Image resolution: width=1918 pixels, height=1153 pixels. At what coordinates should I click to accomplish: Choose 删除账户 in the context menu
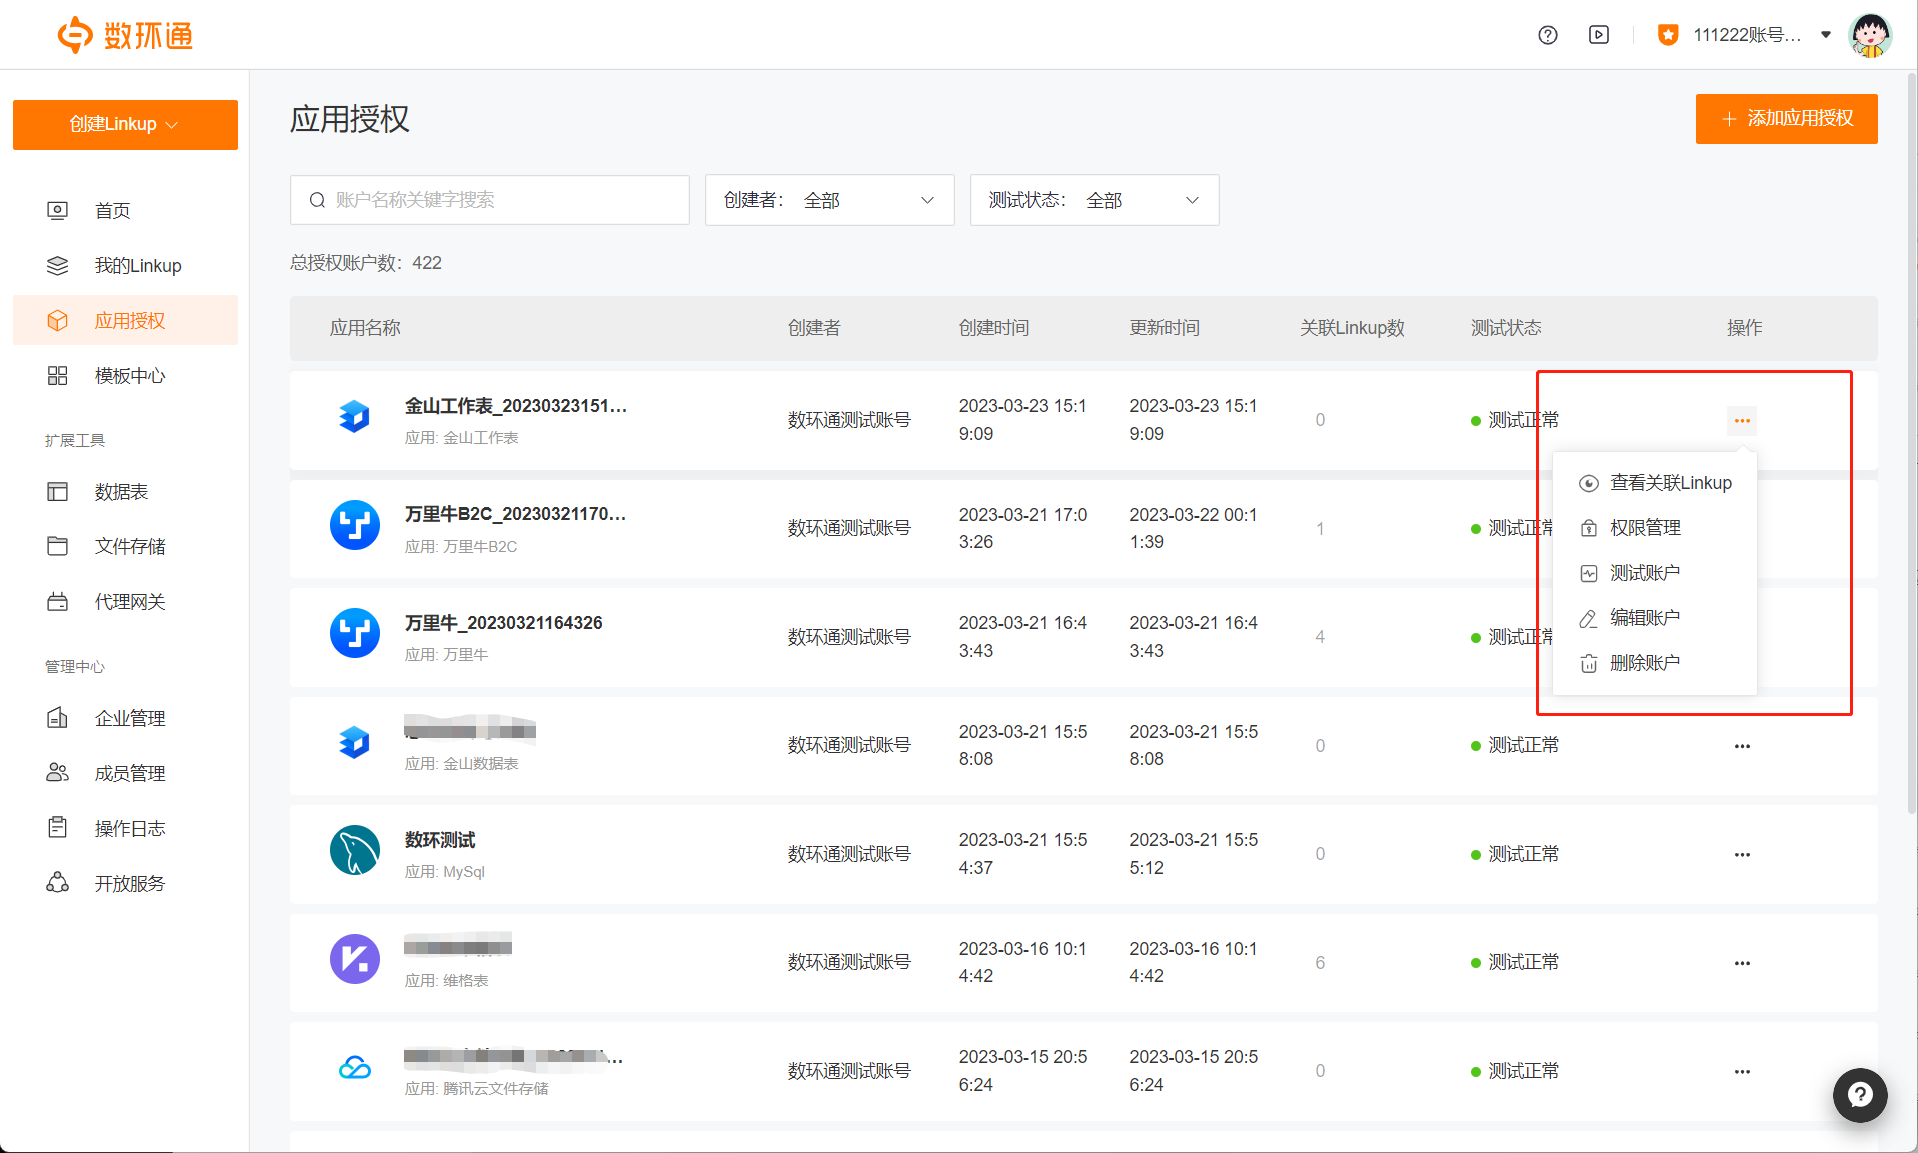[1644, 663]
